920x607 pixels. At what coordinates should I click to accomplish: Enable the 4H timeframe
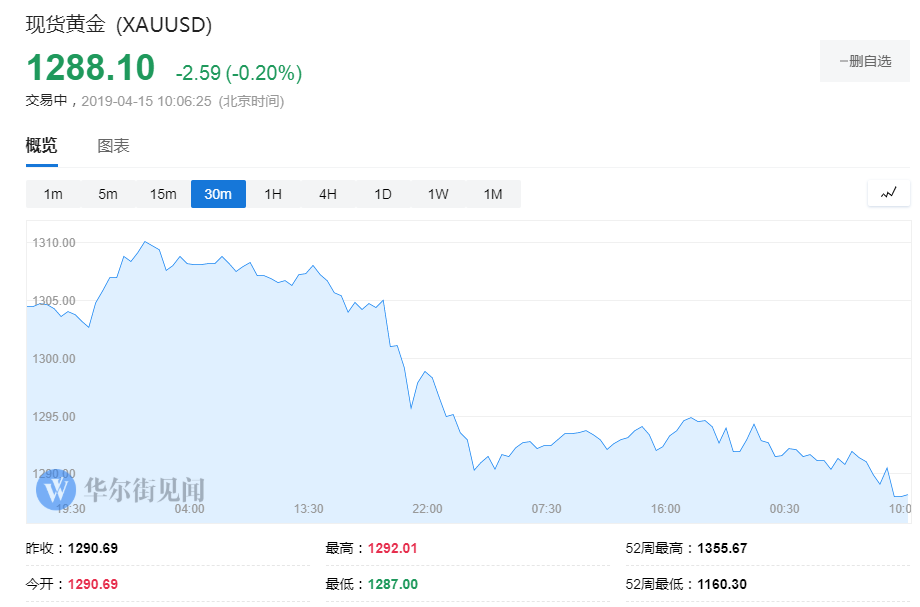[327, 194]
